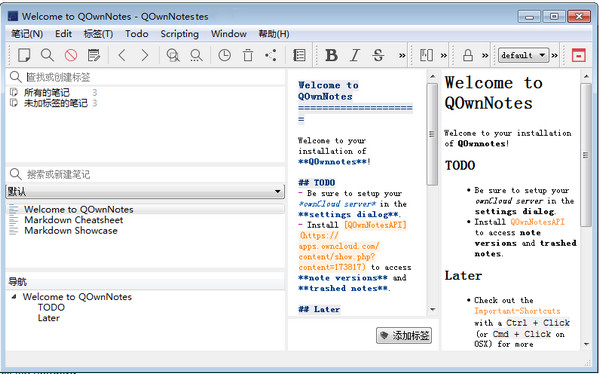Select the Markdown Cheatsheet note
600x374 pixels.
click(x=73, y=220)
